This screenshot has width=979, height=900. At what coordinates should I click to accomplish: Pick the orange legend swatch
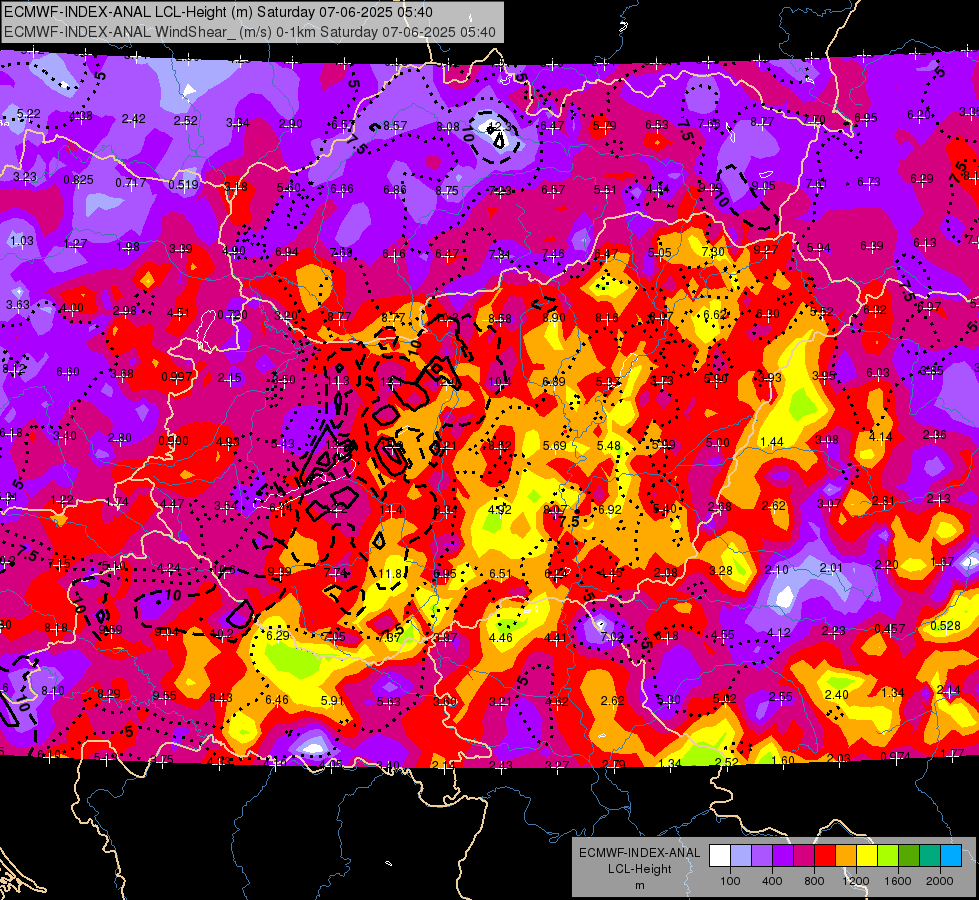click(845, 856)
